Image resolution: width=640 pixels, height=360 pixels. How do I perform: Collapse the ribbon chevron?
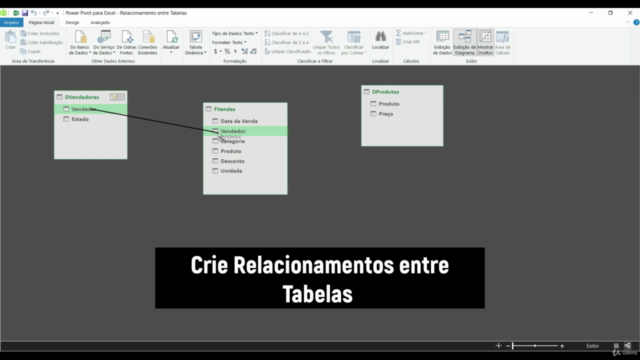(x=627, y=22)
